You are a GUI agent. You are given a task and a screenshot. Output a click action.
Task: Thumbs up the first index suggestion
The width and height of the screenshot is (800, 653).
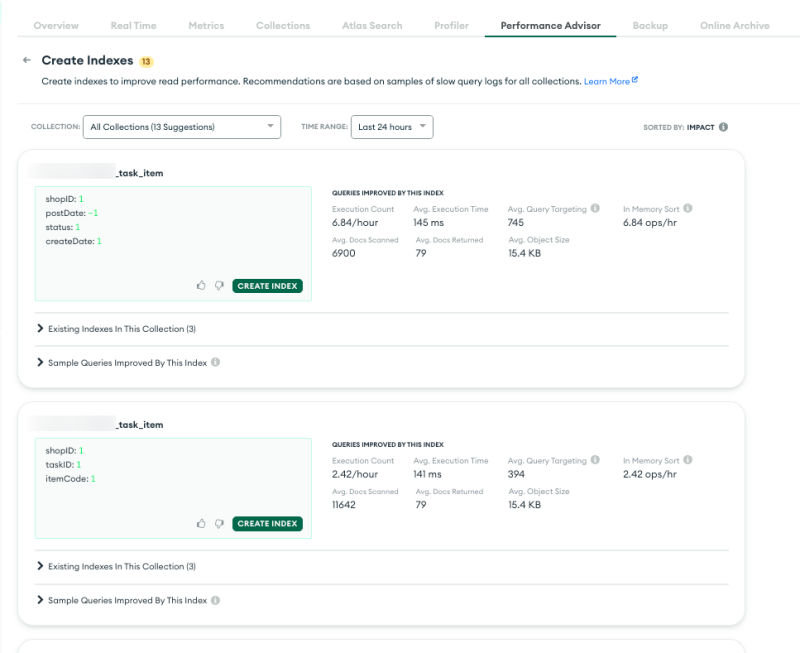point(201,286)
